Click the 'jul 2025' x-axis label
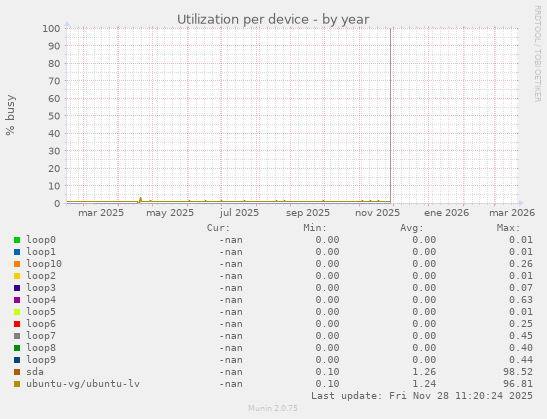Screen dimensions: 547x419 tap(239, 213)
